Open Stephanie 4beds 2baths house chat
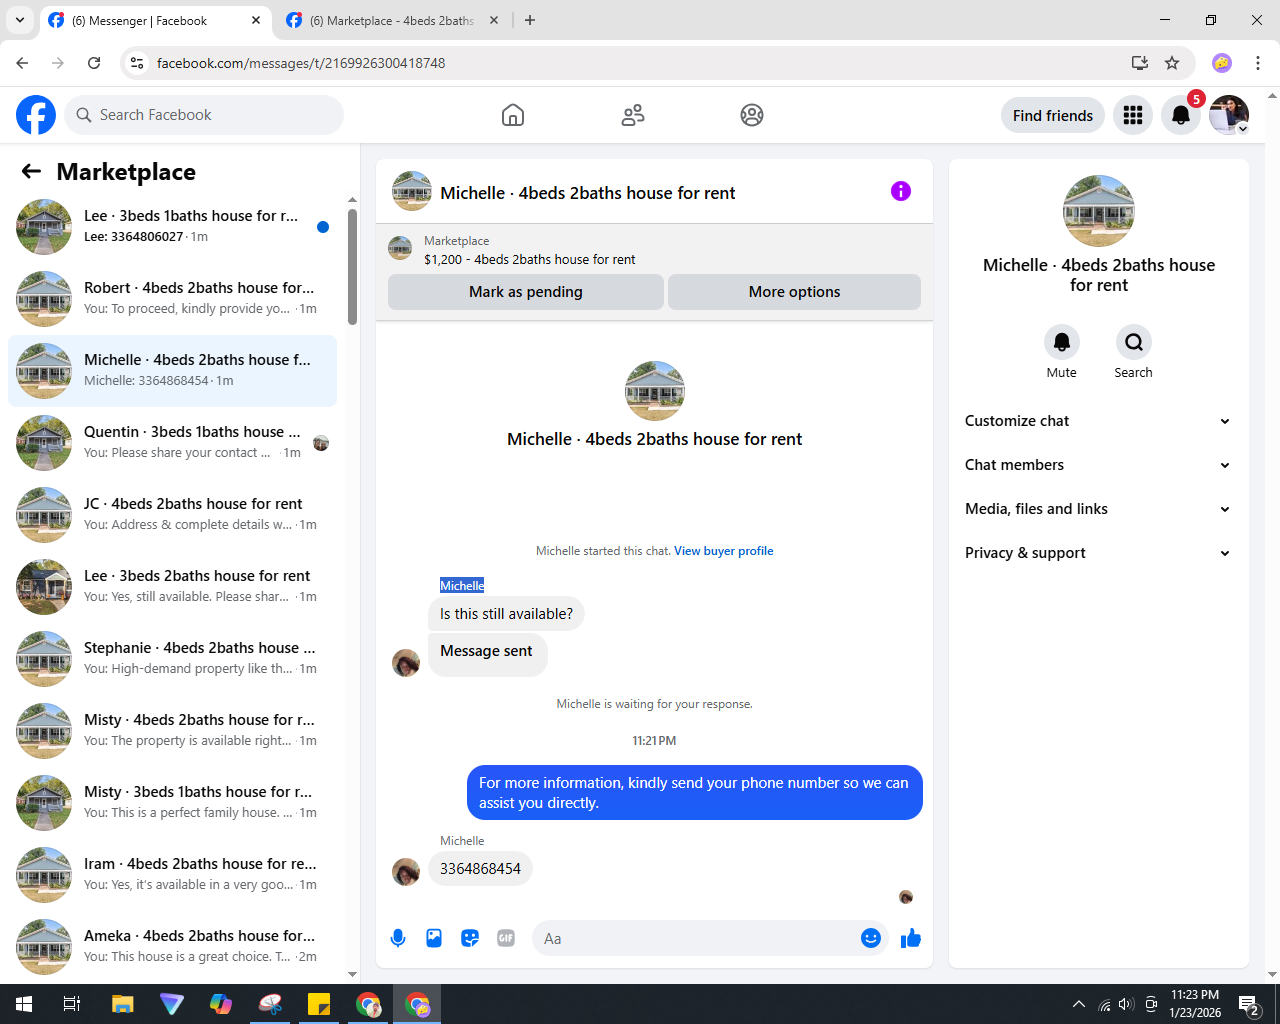 [172, 659]
